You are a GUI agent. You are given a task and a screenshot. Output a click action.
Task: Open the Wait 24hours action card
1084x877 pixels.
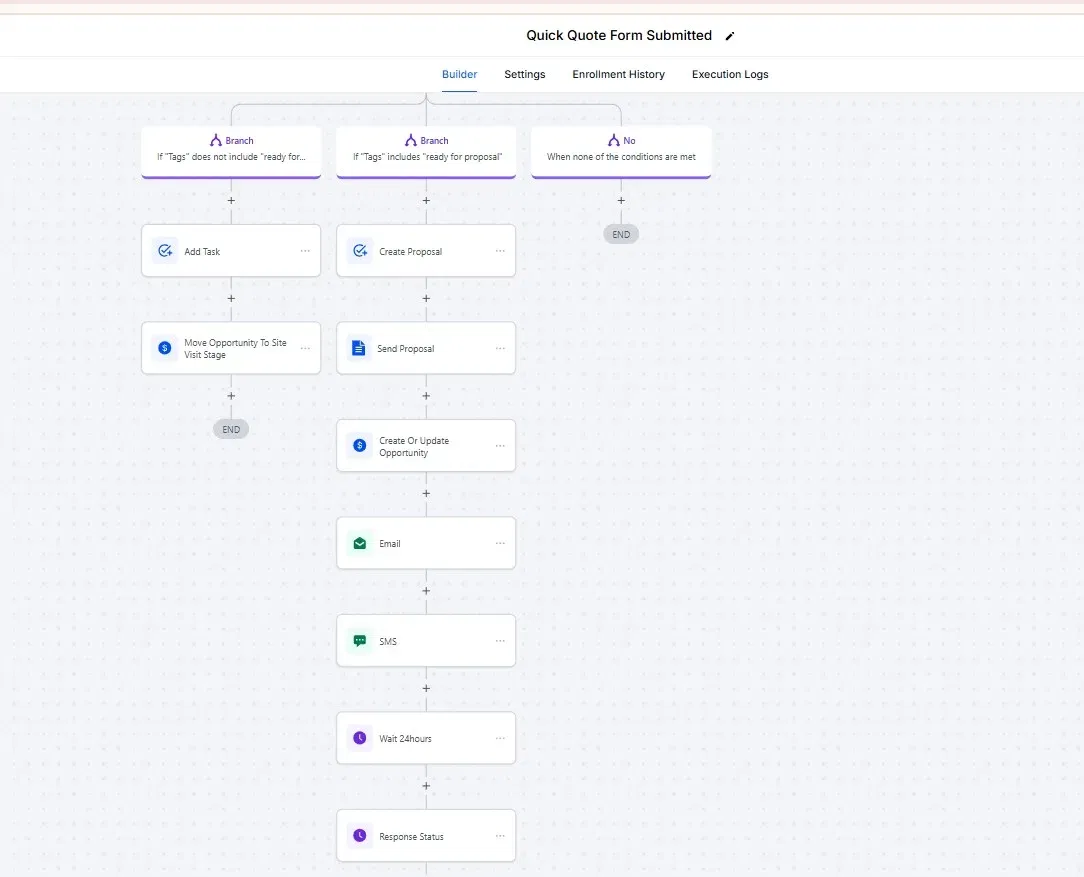[x=426, y=738]
